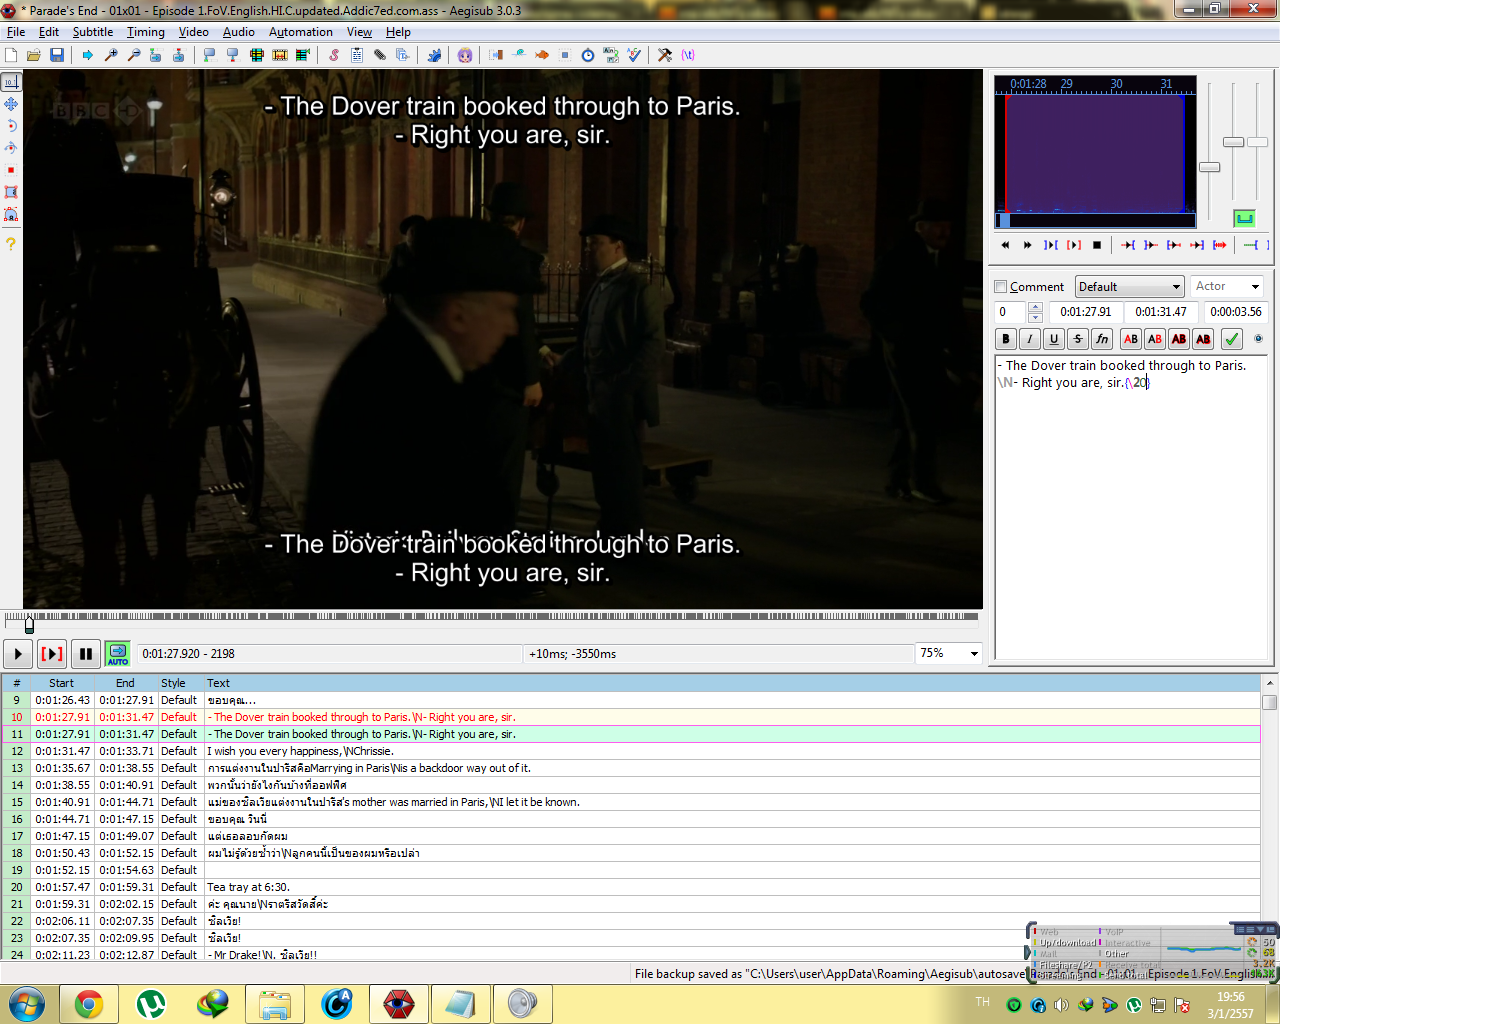Select subtitle row 20 'Tea tray at 6:30.'

(x=631, y=887)
